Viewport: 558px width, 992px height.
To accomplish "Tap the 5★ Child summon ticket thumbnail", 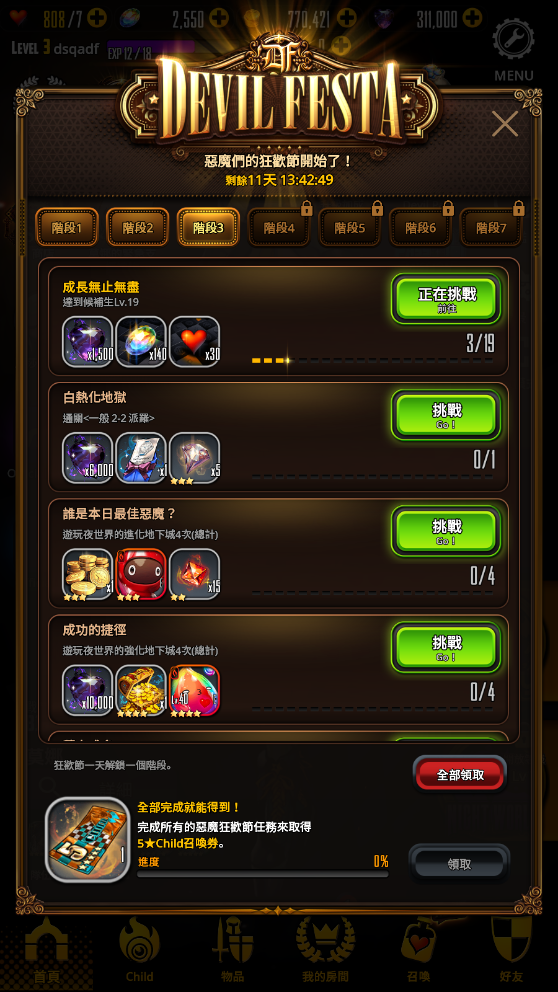I will (x=88, y=839).
